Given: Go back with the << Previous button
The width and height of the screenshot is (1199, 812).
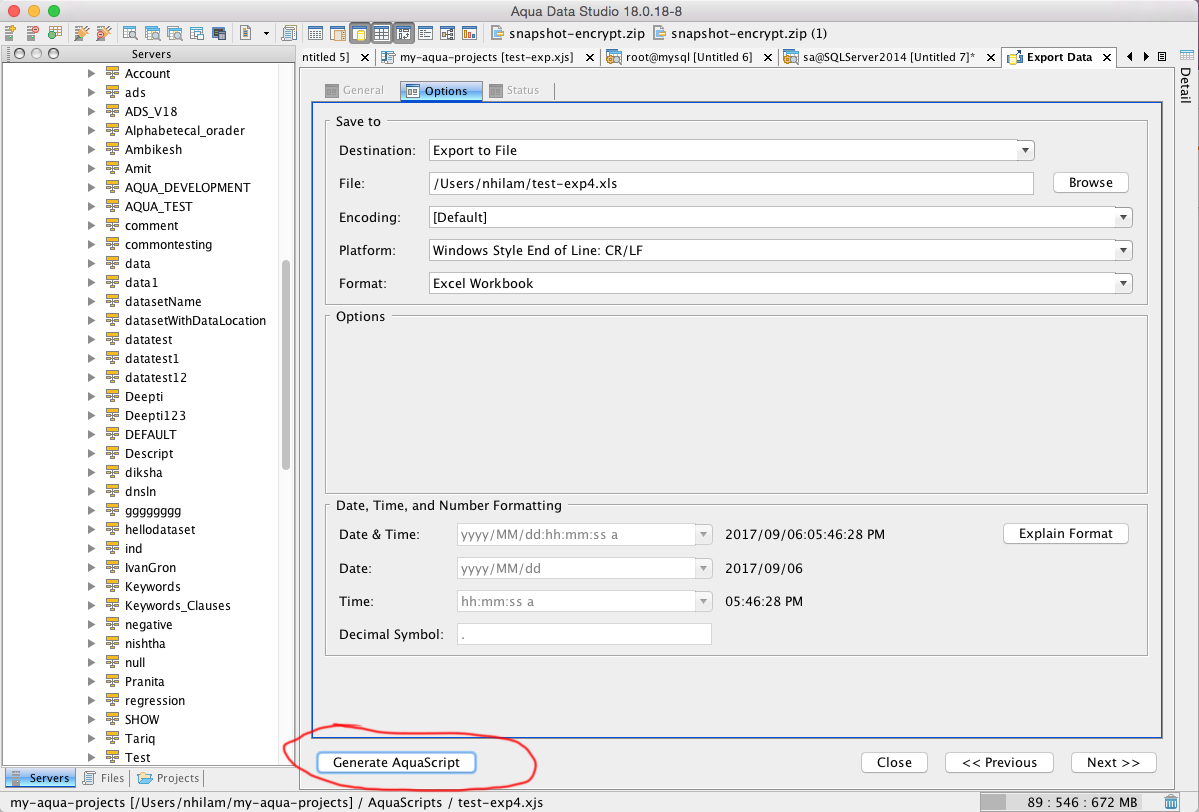Looking at the screenshot, I should pos(999,762).
